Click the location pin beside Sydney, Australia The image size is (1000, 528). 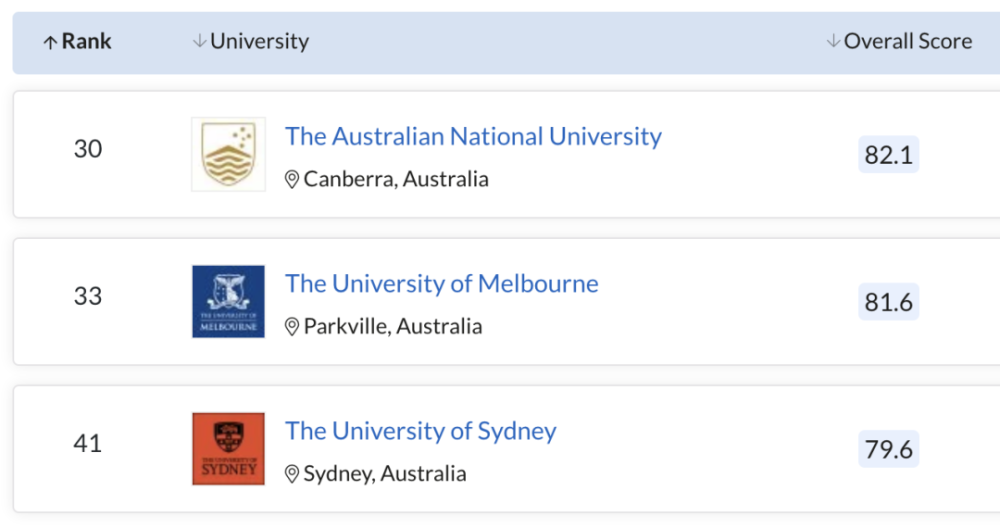click(x=291, y=474)
